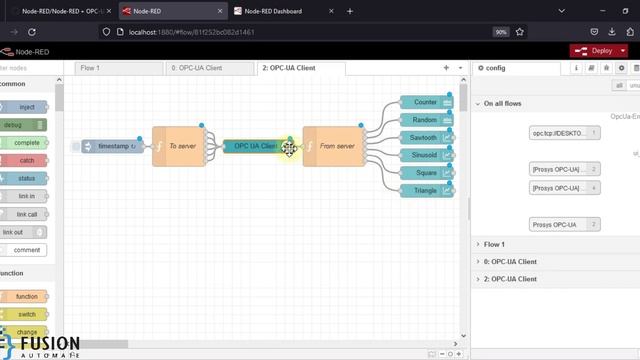Select the 2: OPC-UA Client flow tab
This screenshot has height=360, width=640.
[301, 68]
